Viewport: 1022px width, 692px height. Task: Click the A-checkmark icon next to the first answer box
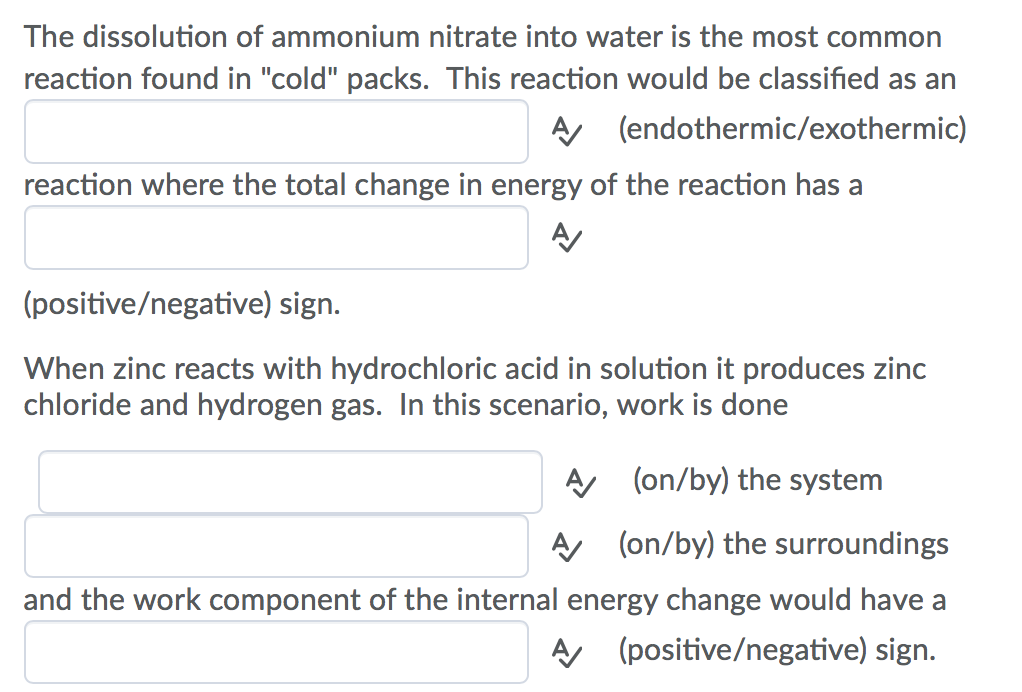[x=565, y=132]
